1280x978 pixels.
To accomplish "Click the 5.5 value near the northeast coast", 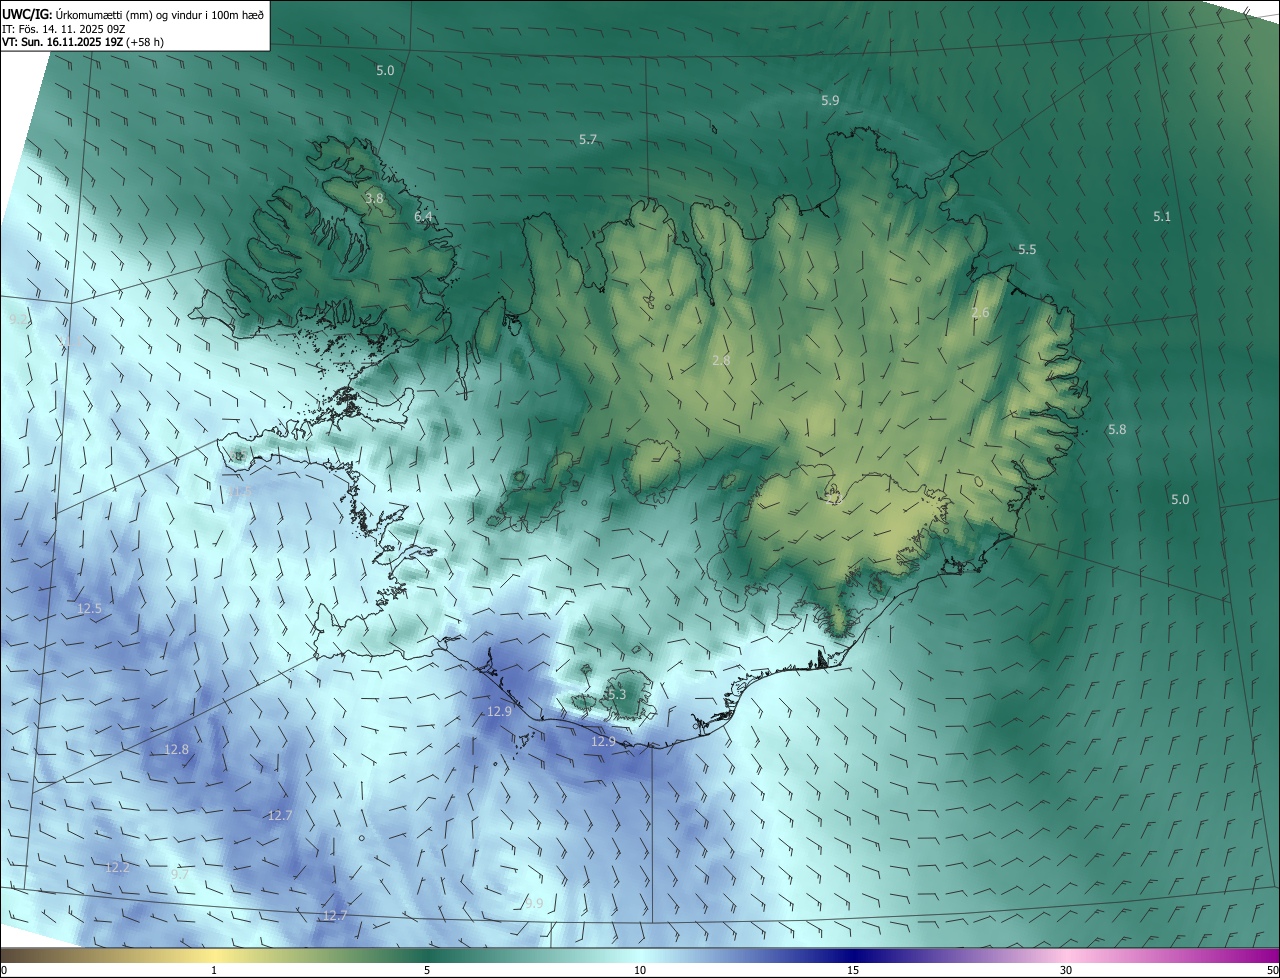I will (1027, 250).
